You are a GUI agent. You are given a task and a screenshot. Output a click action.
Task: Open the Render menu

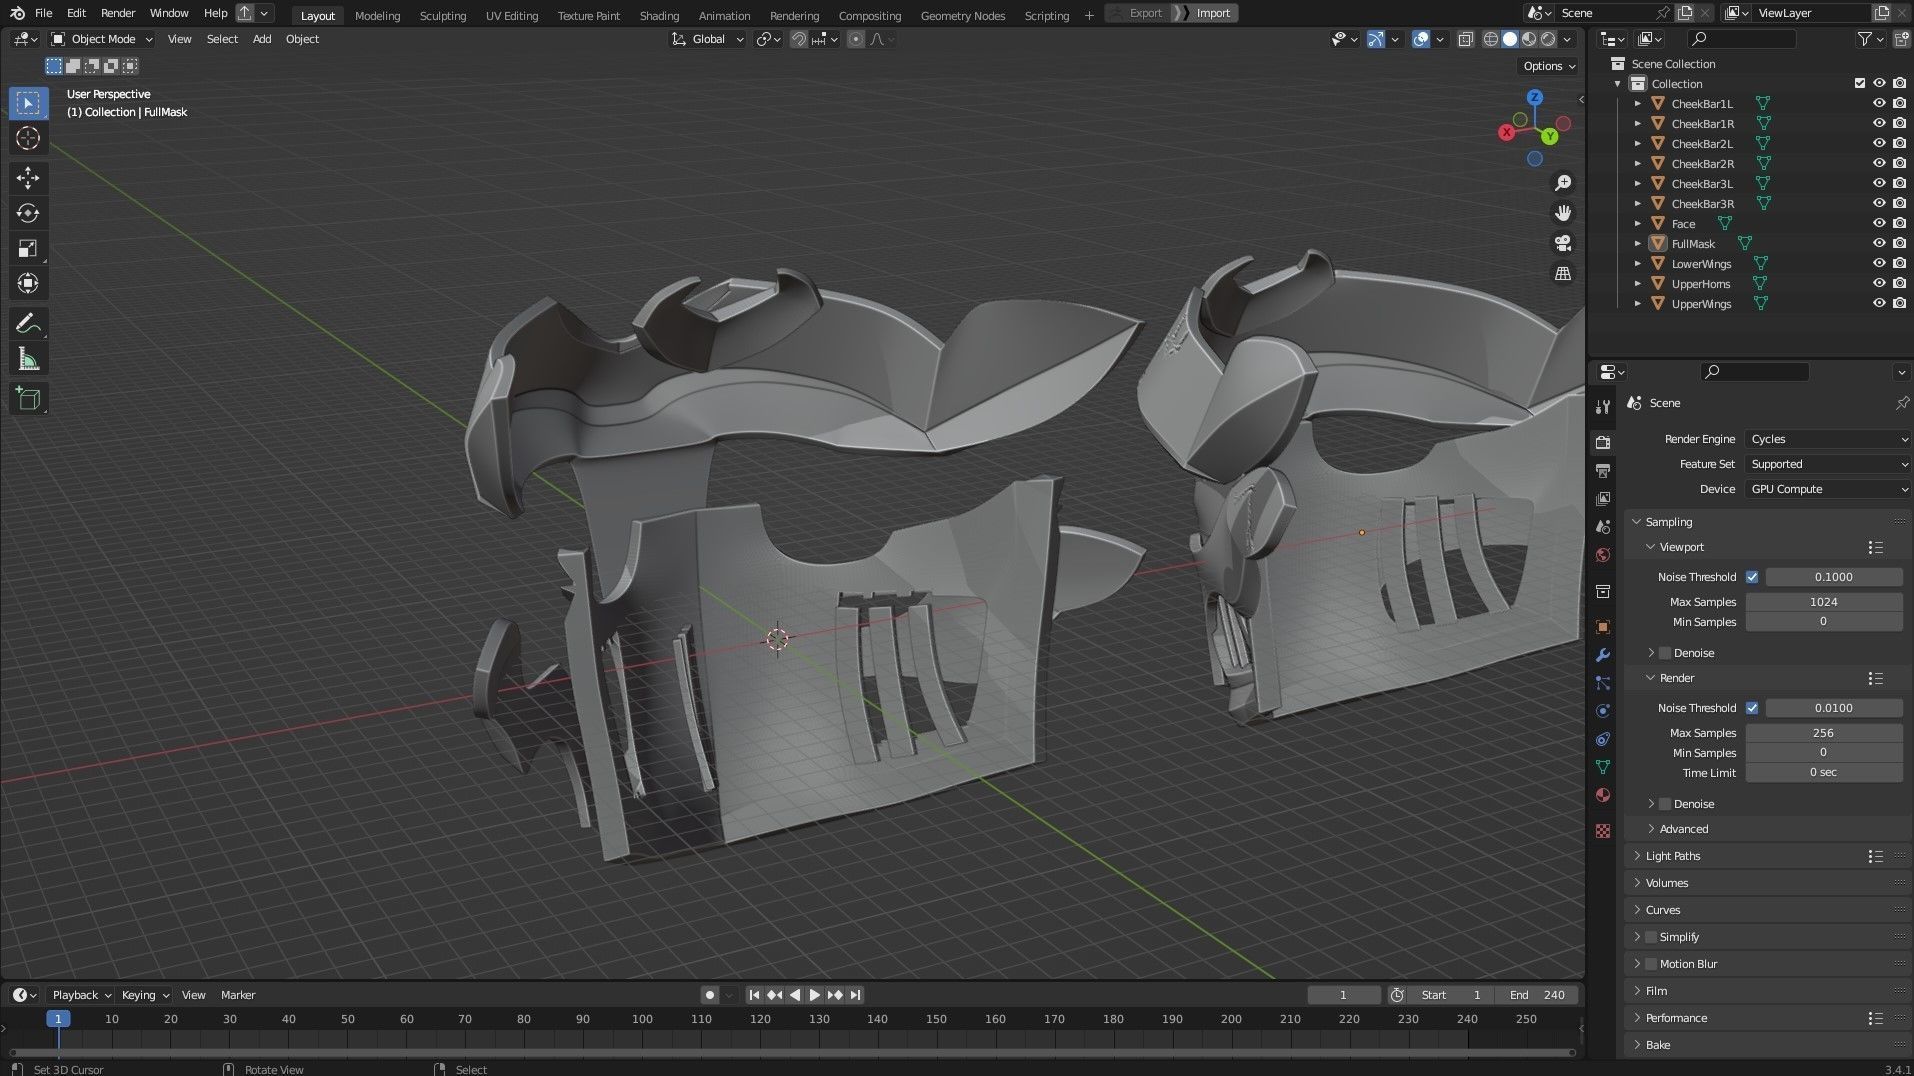pos(118,13)
